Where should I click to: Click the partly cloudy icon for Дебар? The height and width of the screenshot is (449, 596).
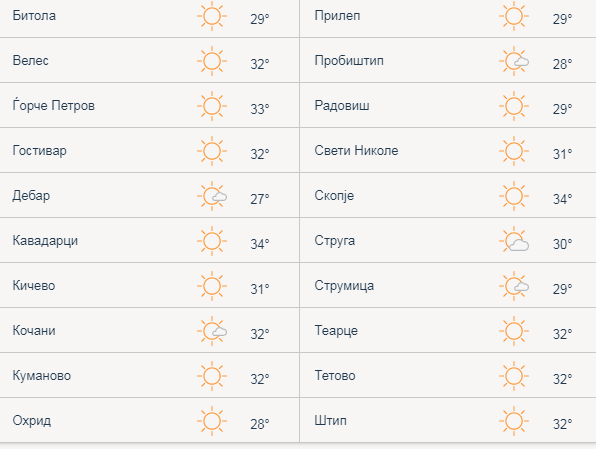pyautogui.click(x=212, y=196)
